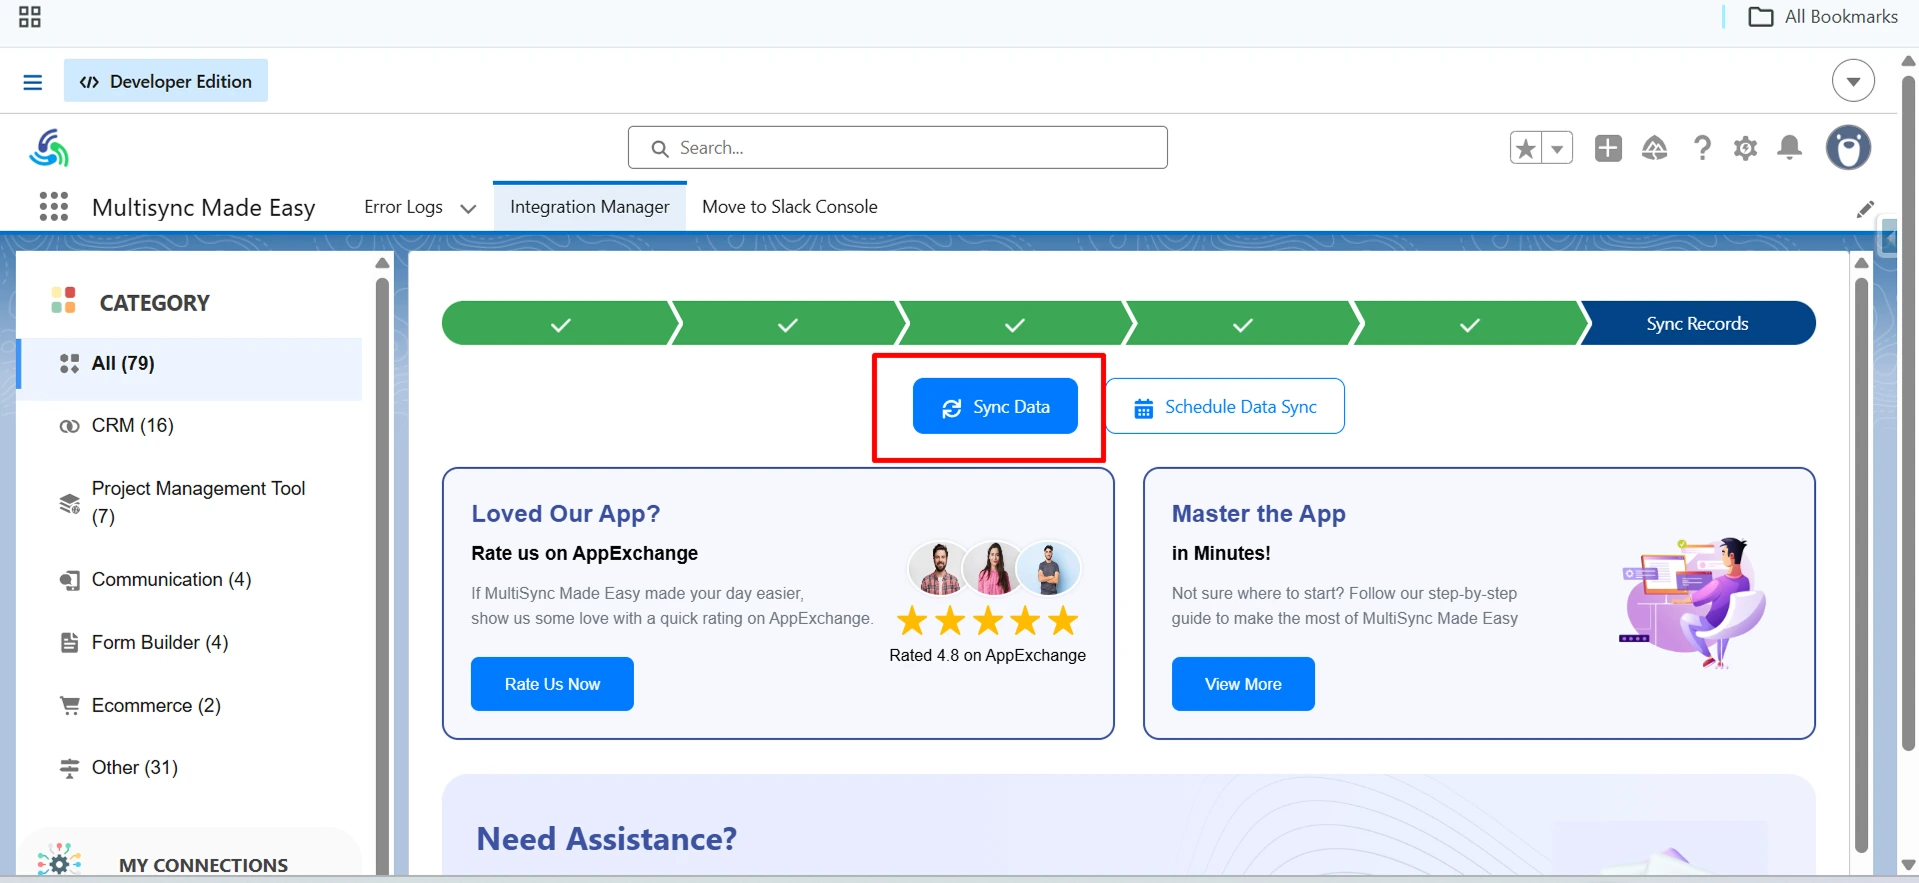The image size is (1919, 883).
Task: Open the Error Logs tab
Action: coord(403,207)
